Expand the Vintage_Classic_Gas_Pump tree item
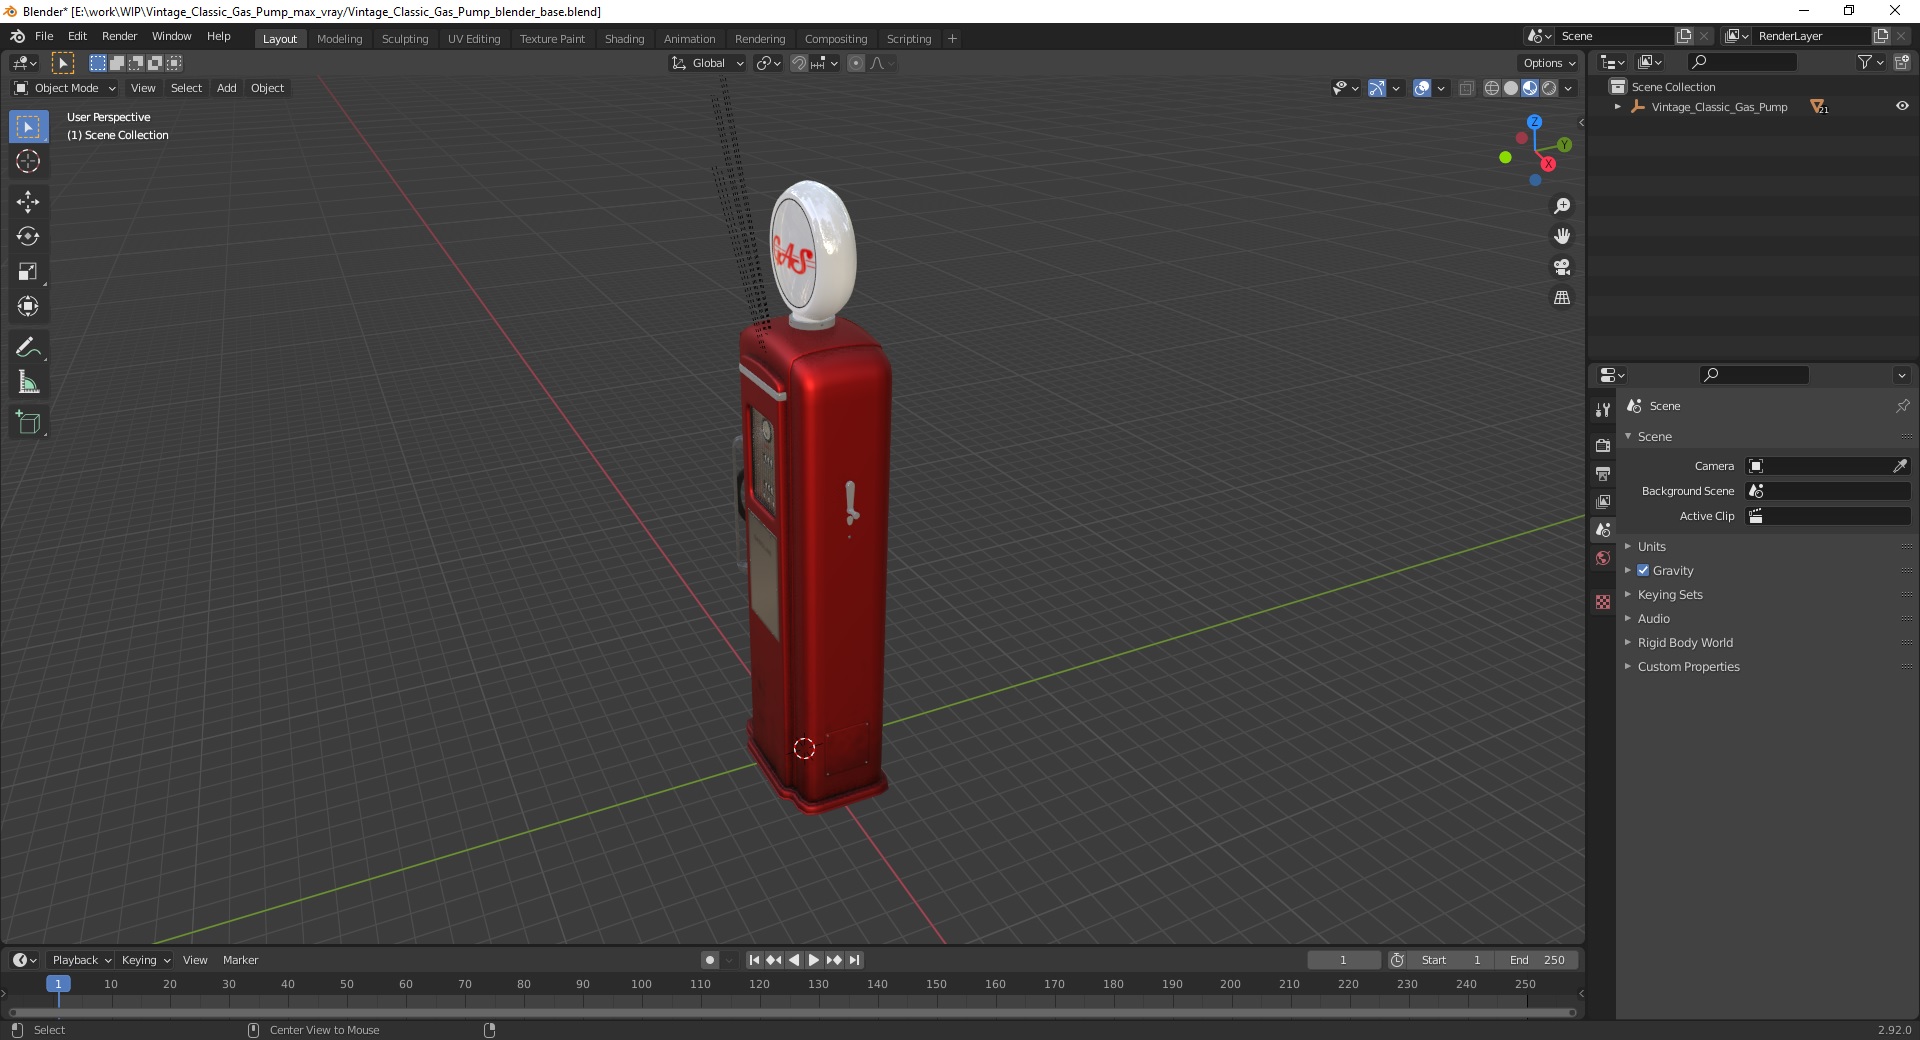 pos(1617,106)
